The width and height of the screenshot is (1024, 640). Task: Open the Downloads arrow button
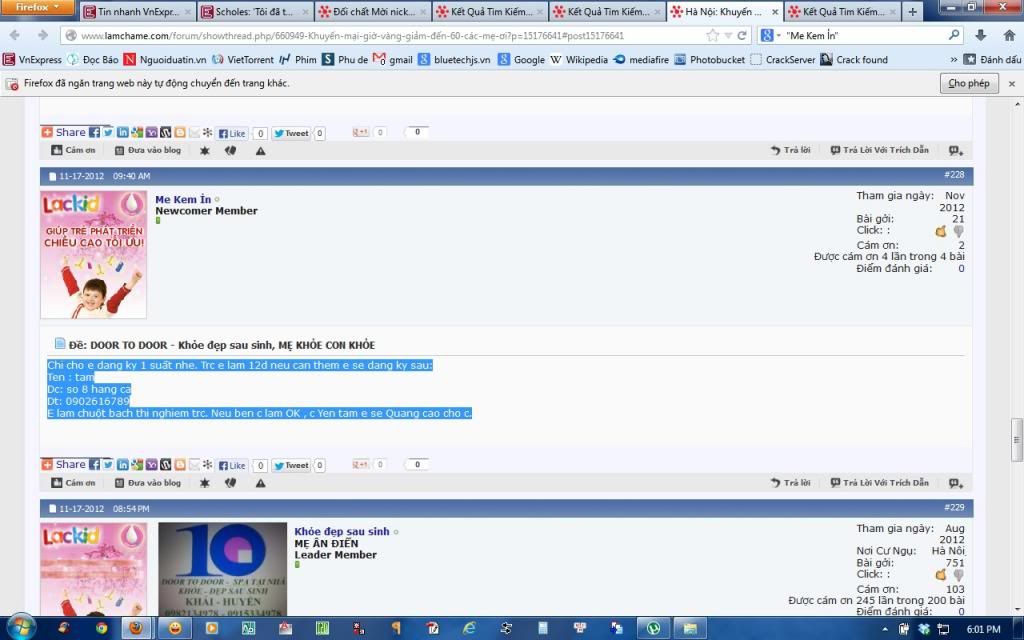click(980, 35)
